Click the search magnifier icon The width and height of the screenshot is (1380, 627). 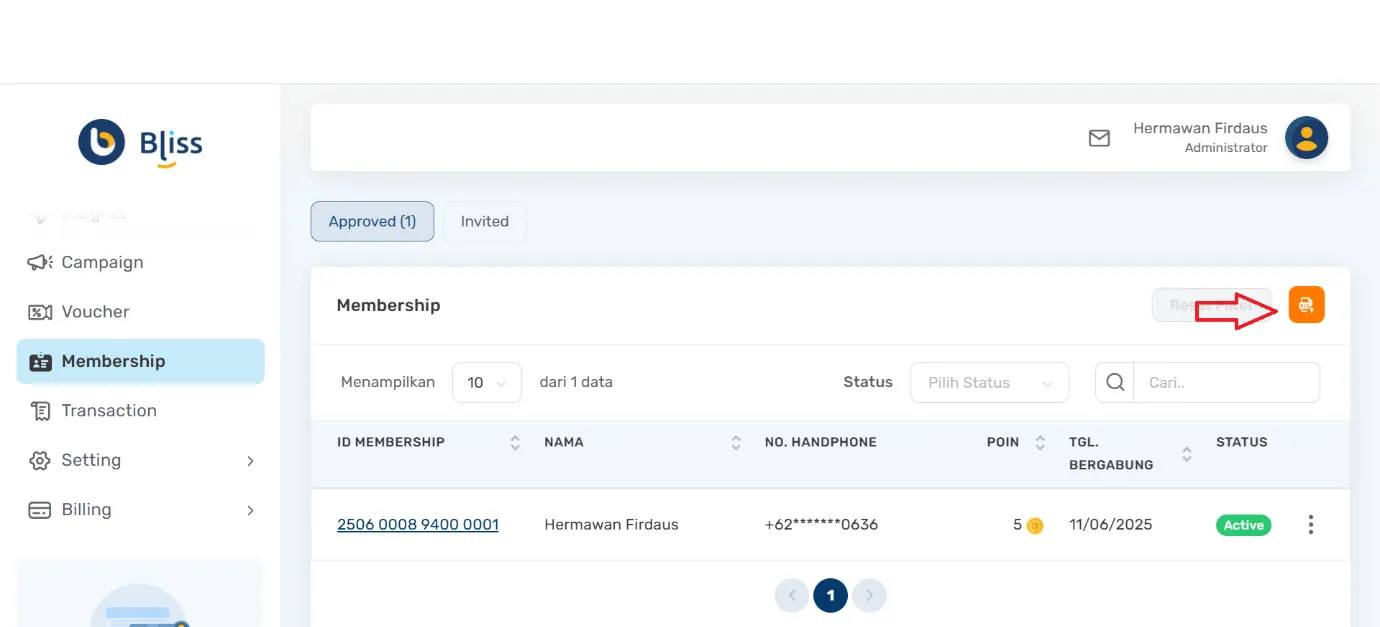pyautogui.click(x=1115, y=382)
